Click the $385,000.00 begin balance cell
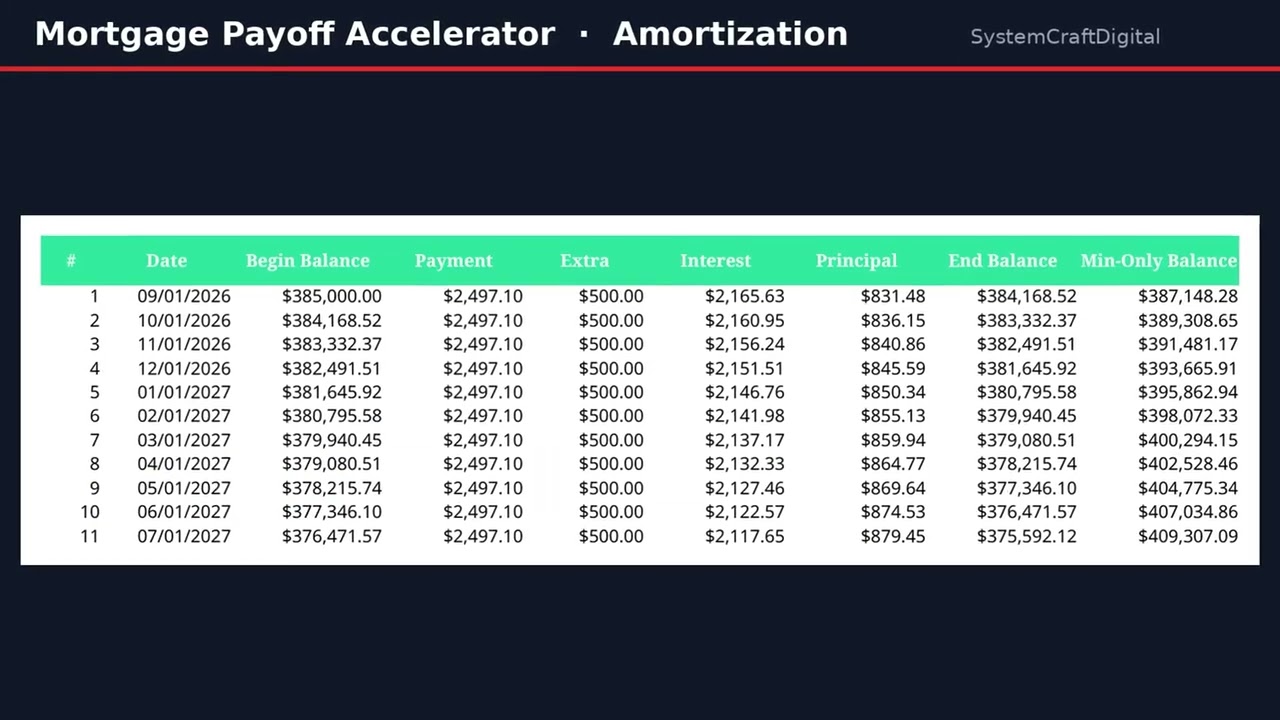 pyautogui.click(x=332, y=296)
